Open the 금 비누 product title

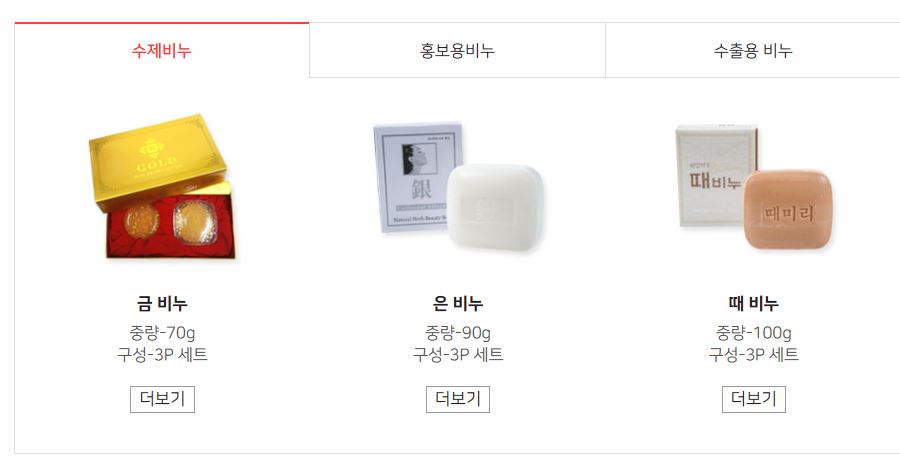162,303
